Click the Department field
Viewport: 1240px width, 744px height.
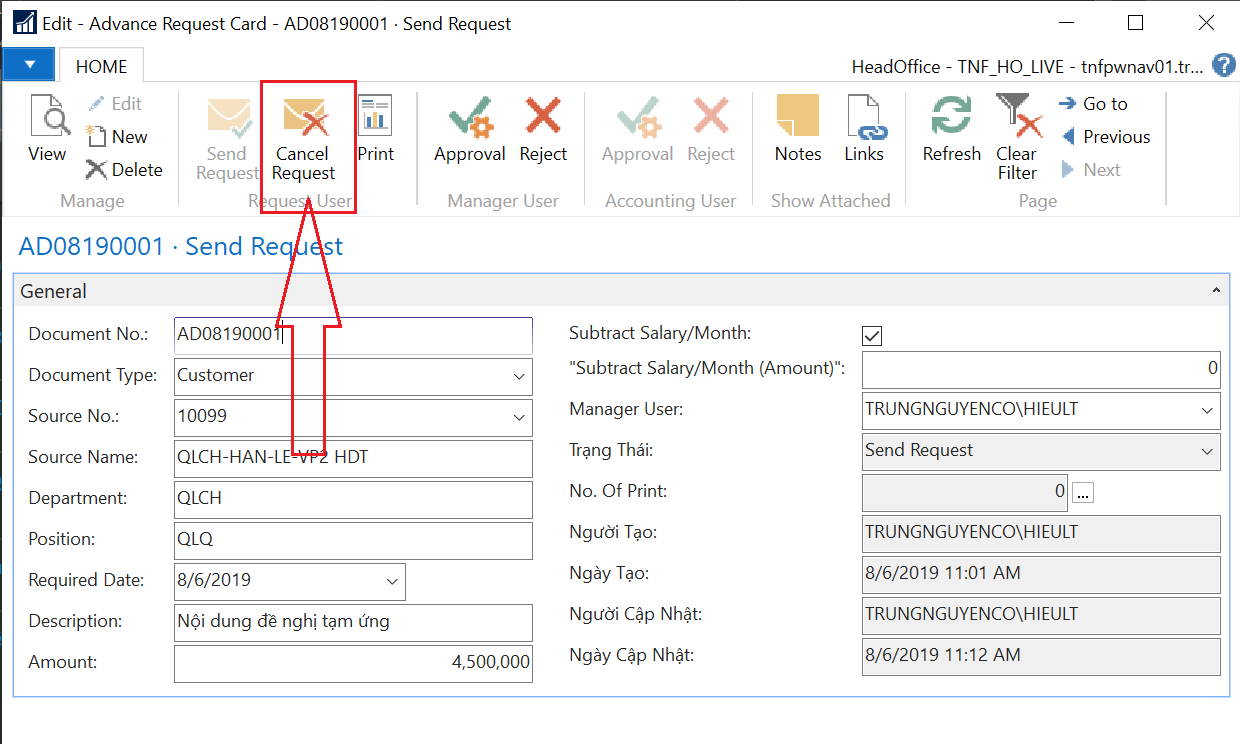353,499
